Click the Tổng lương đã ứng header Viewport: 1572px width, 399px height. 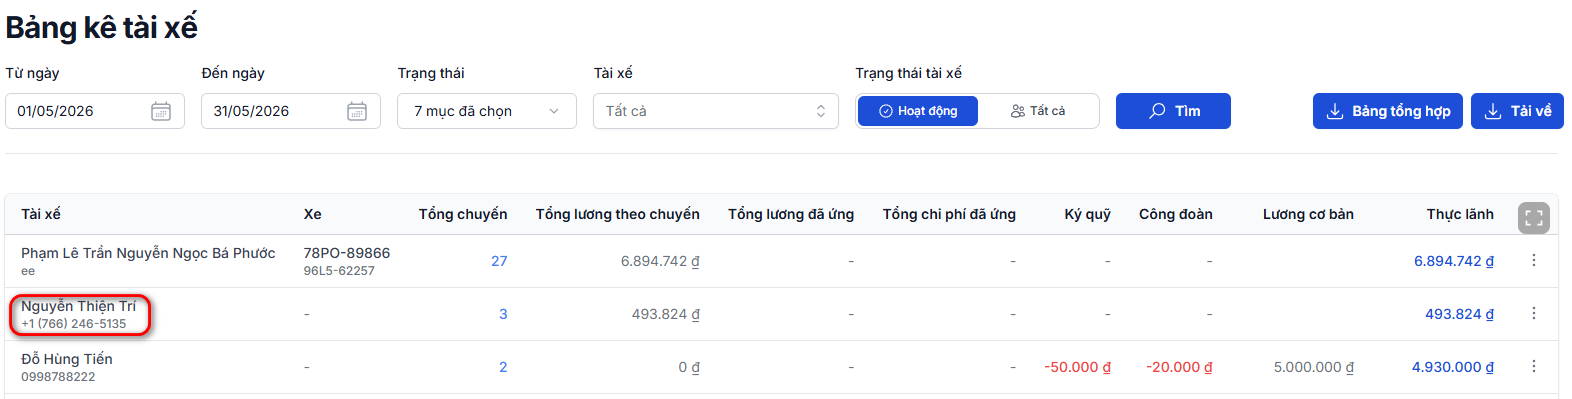[x=791, y=214]
